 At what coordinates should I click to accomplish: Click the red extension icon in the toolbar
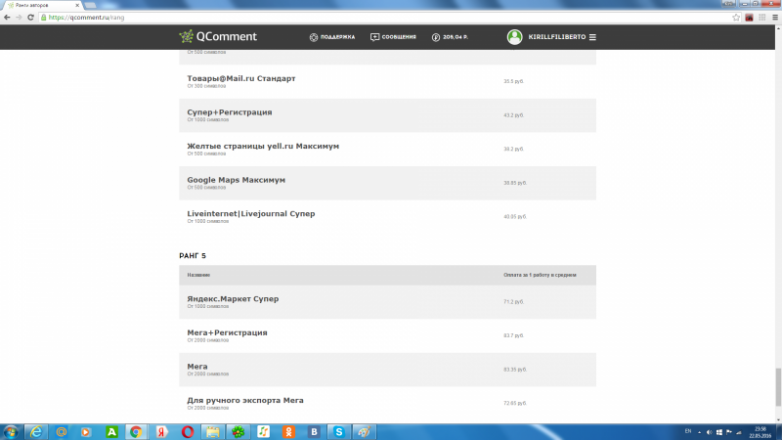749,17
